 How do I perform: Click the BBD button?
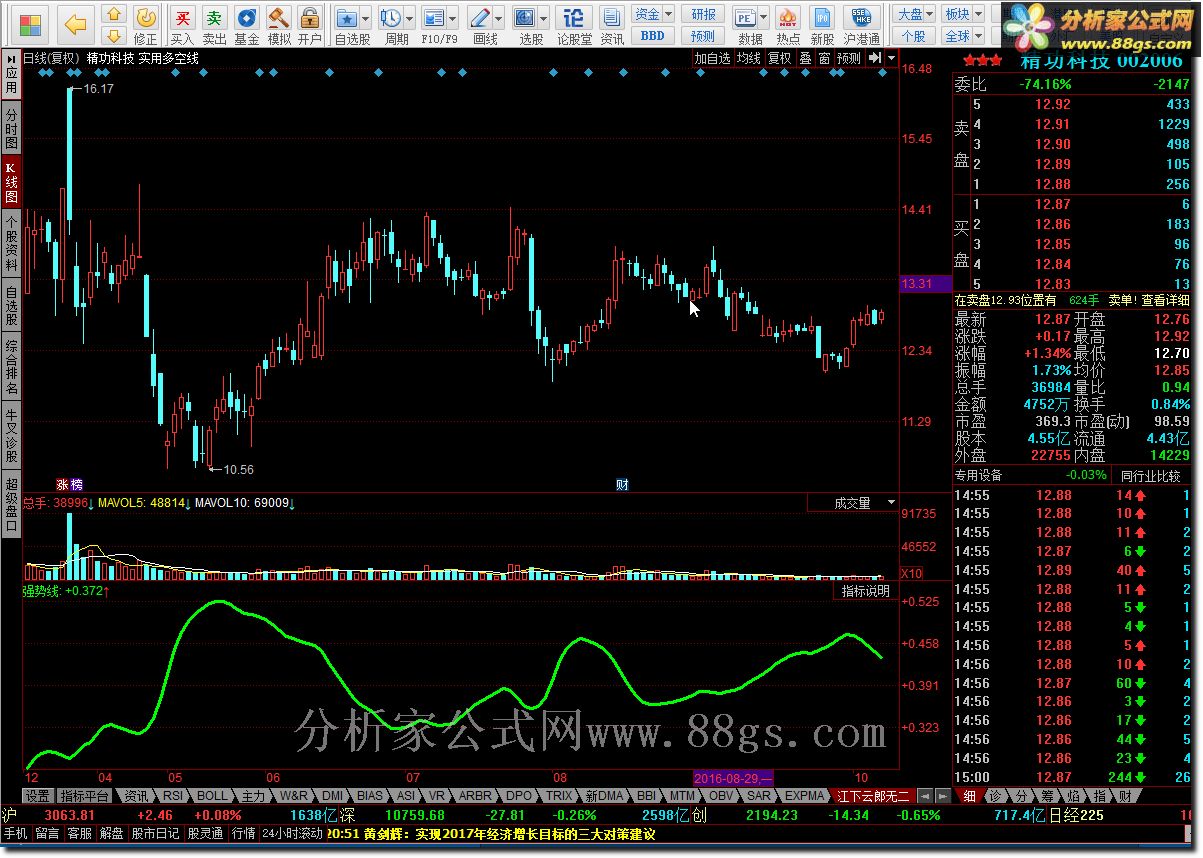tap(652, 35)
